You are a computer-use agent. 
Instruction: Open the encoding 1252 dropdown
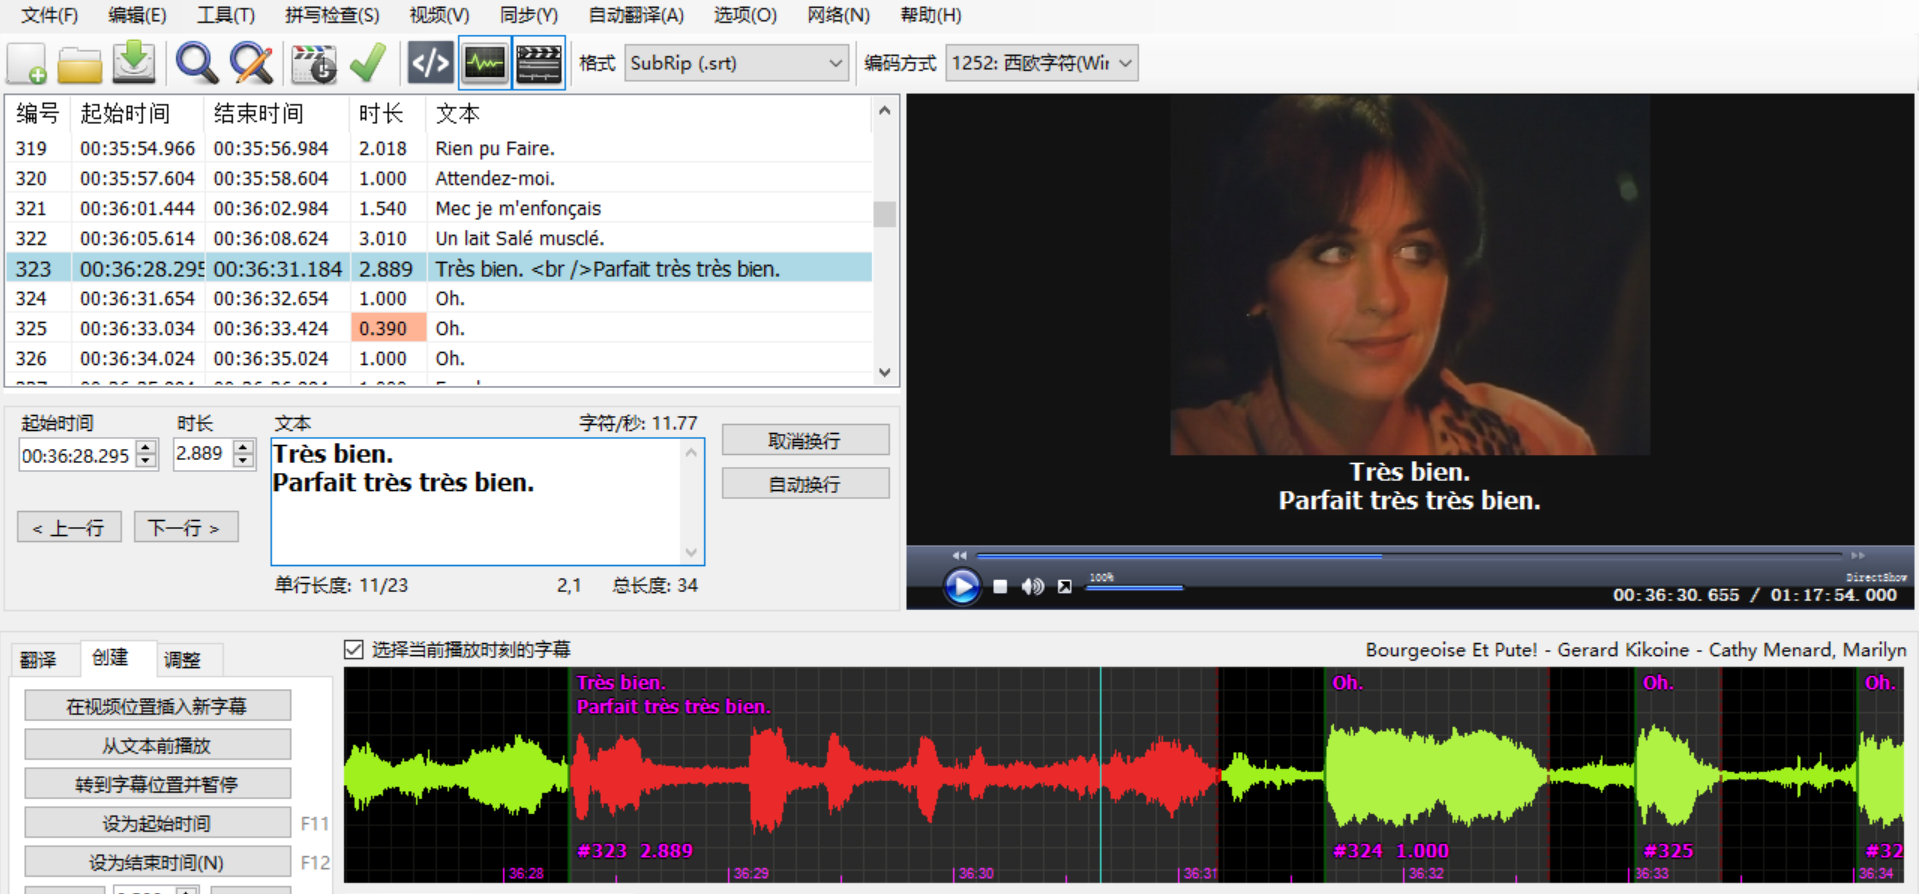tap(1041, 63)
